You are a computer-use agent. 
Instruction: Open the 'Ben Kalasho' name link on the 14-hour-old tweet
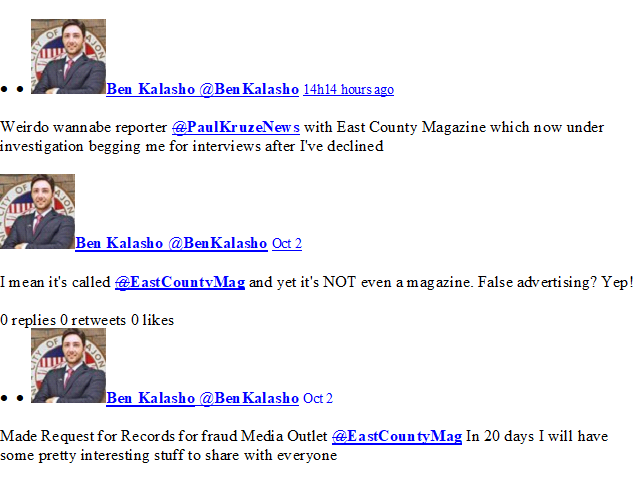coord(151,89)
